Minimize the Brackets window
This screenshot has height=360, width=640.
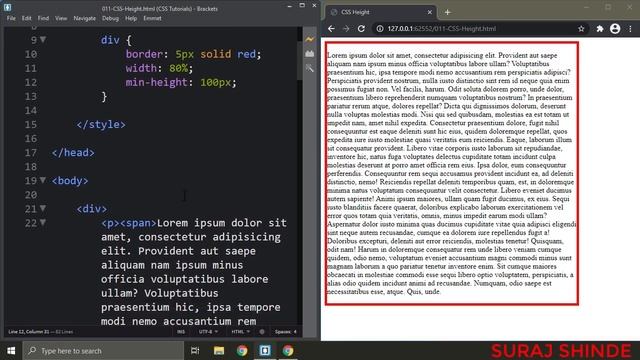pos(289,6)
